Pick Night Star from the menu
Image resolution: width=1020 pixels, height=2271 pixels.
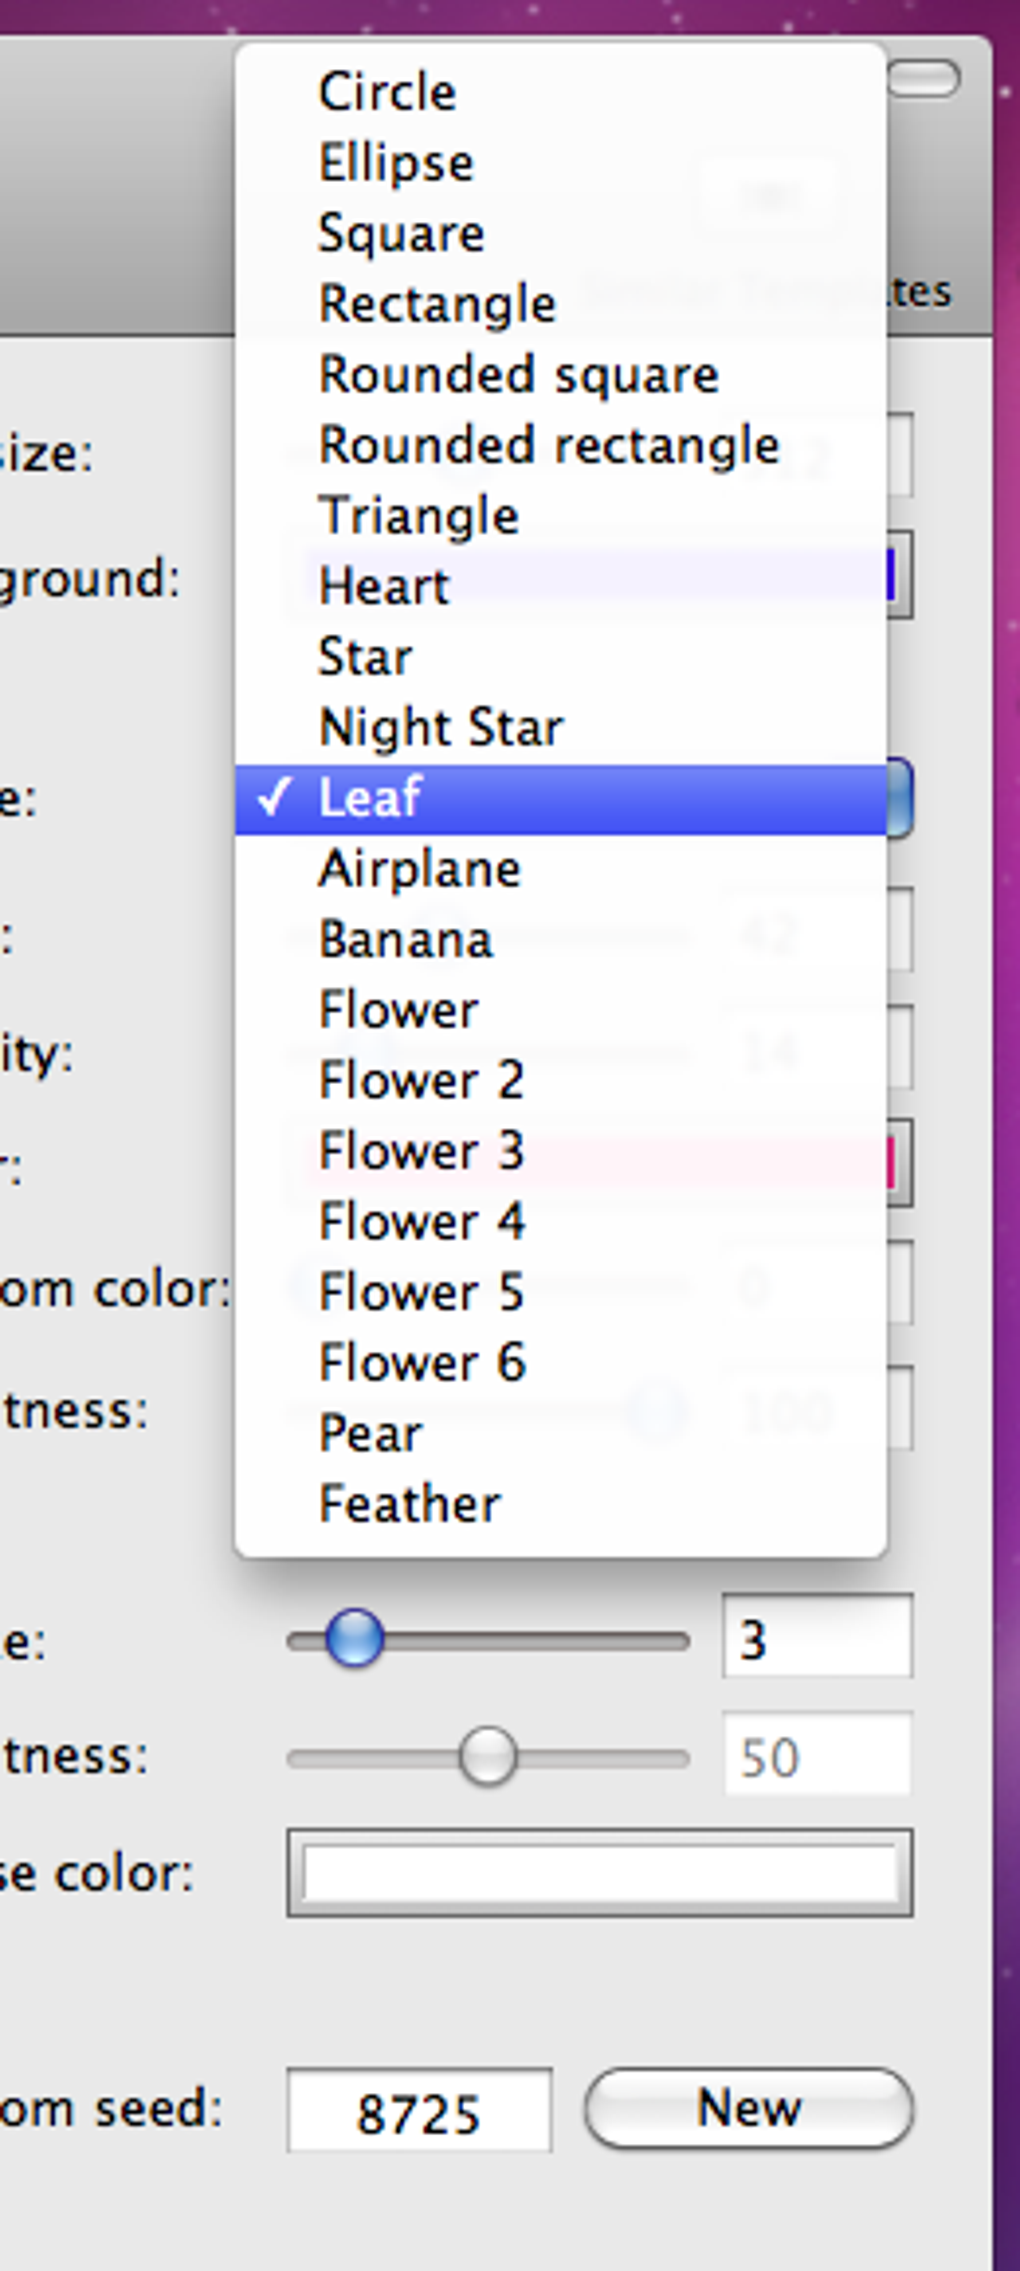(x=441, y=727)
